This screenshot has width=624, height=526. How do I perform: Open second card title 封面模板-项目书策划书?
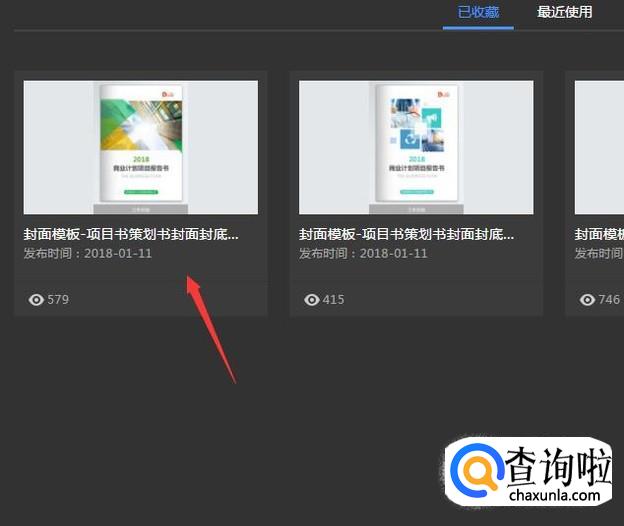[x=407, y=234]
